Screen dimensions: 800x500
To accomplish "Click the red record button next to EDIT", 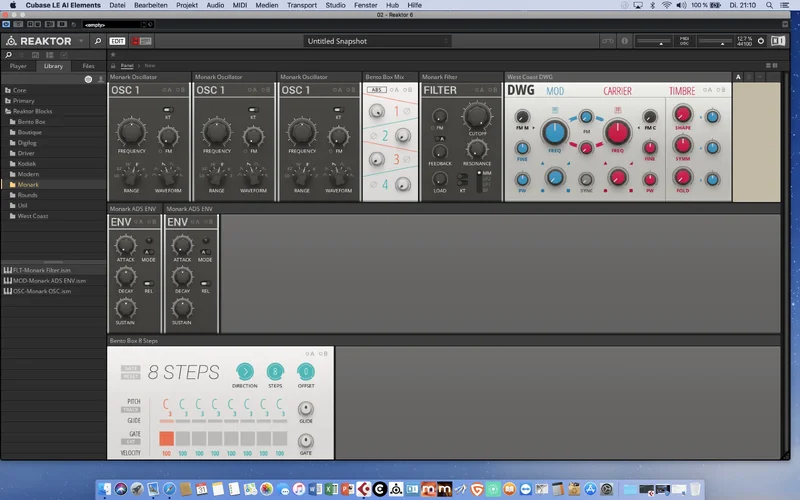I will pos(133,41).
